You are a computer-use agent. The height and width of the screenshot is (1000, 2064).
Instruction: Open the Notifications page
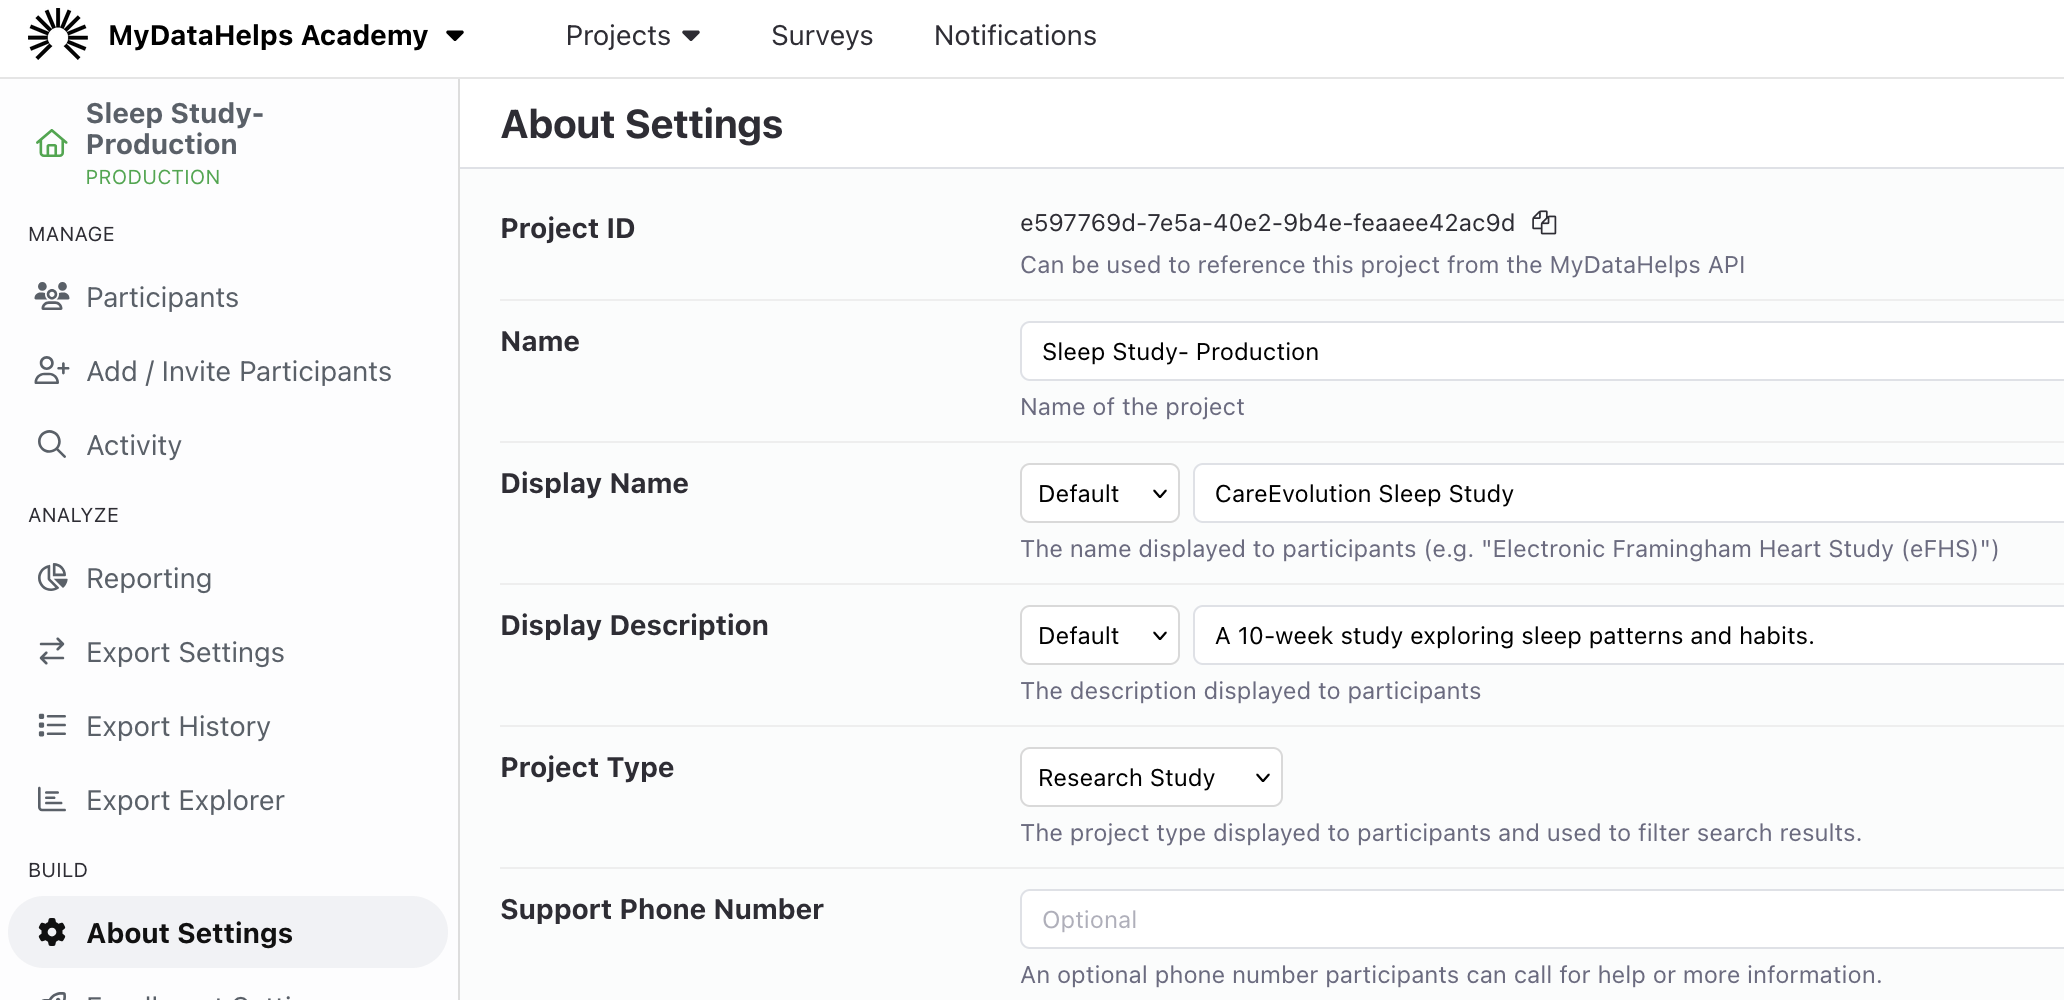pos(1014,36)
